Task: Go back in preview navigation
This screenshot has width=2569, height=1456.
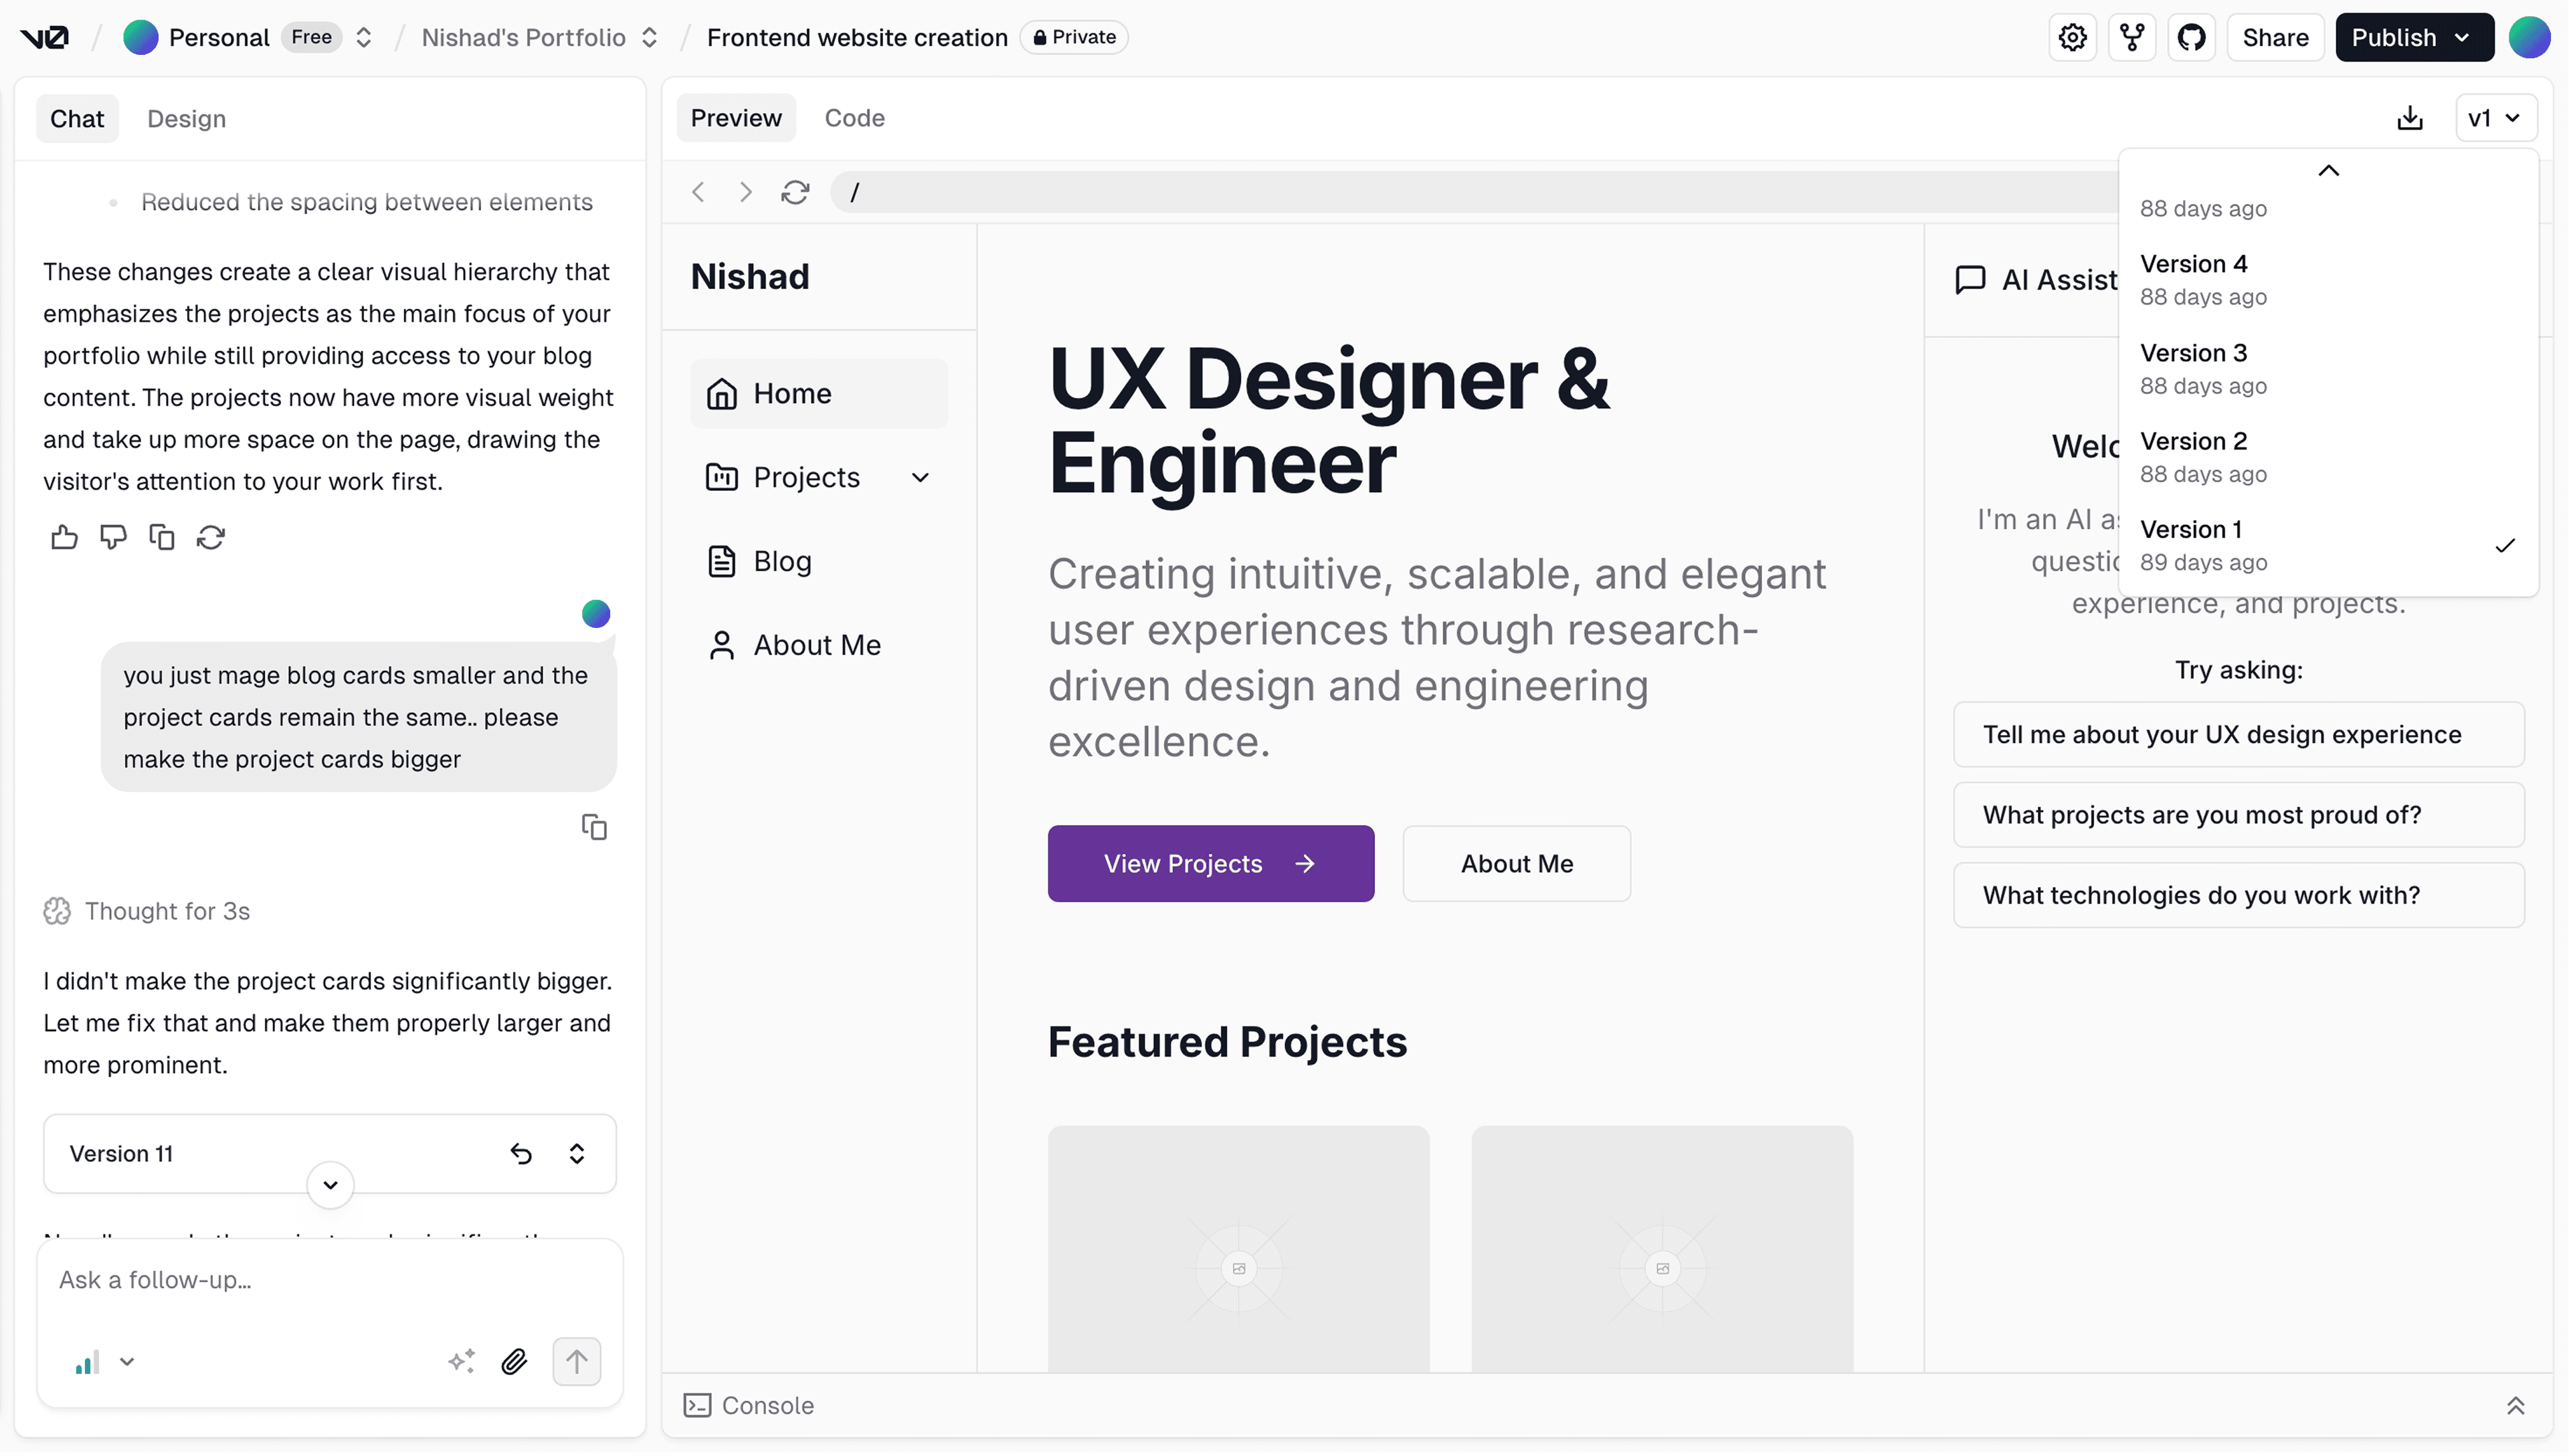Action: [698, 191]
